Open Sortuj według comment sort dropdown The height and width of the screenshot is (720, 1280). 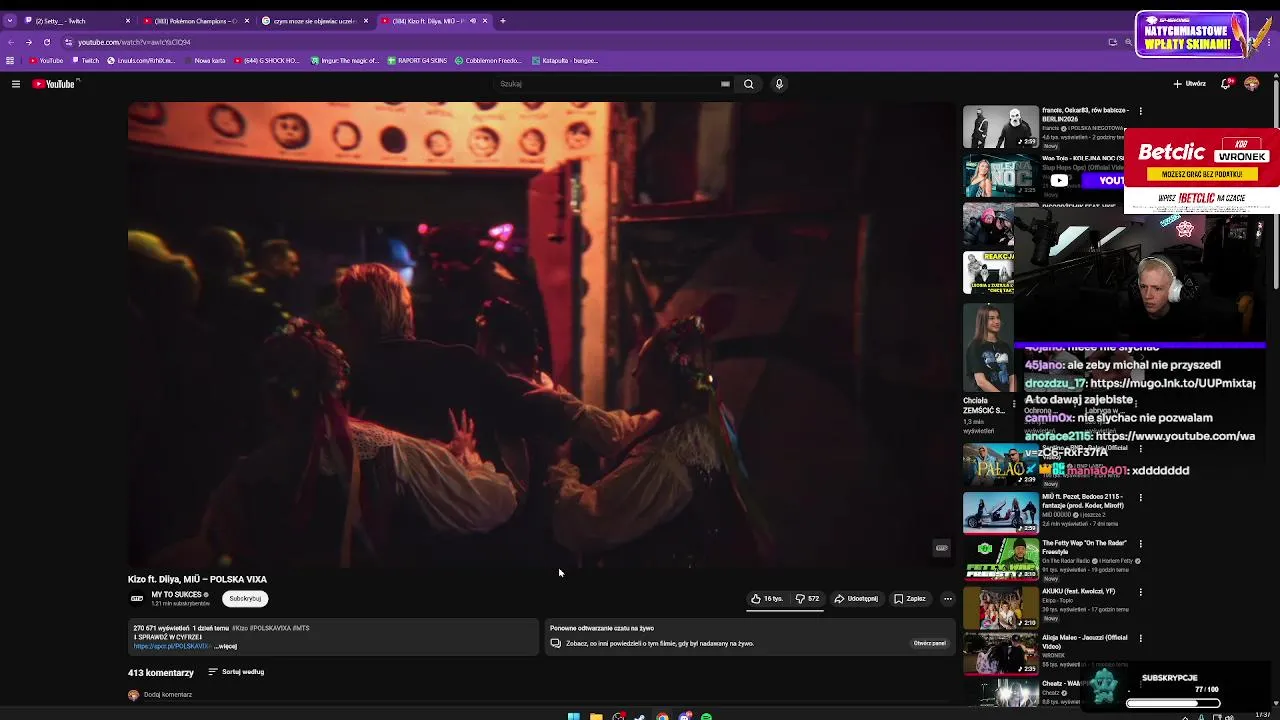click(236, 672)
